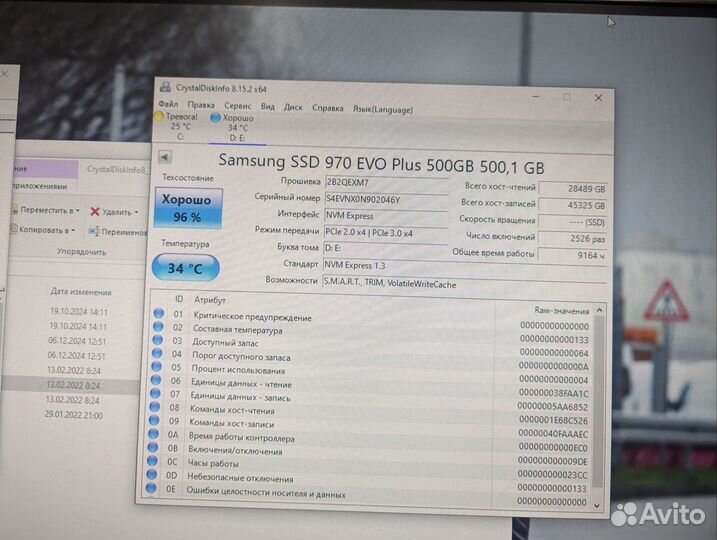
Task: Click the attribute list vertical scrollbar thumb
Action: click(x=598, y=402)
